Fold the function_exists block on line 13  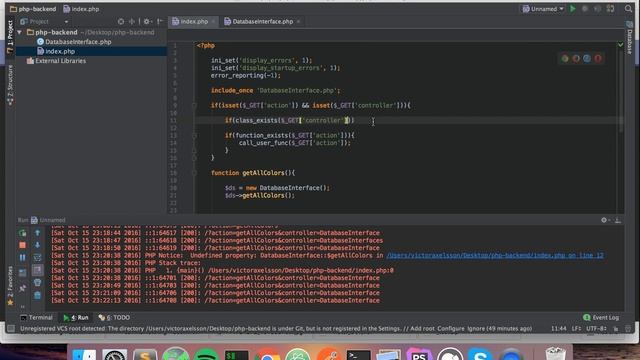[194, 135]
